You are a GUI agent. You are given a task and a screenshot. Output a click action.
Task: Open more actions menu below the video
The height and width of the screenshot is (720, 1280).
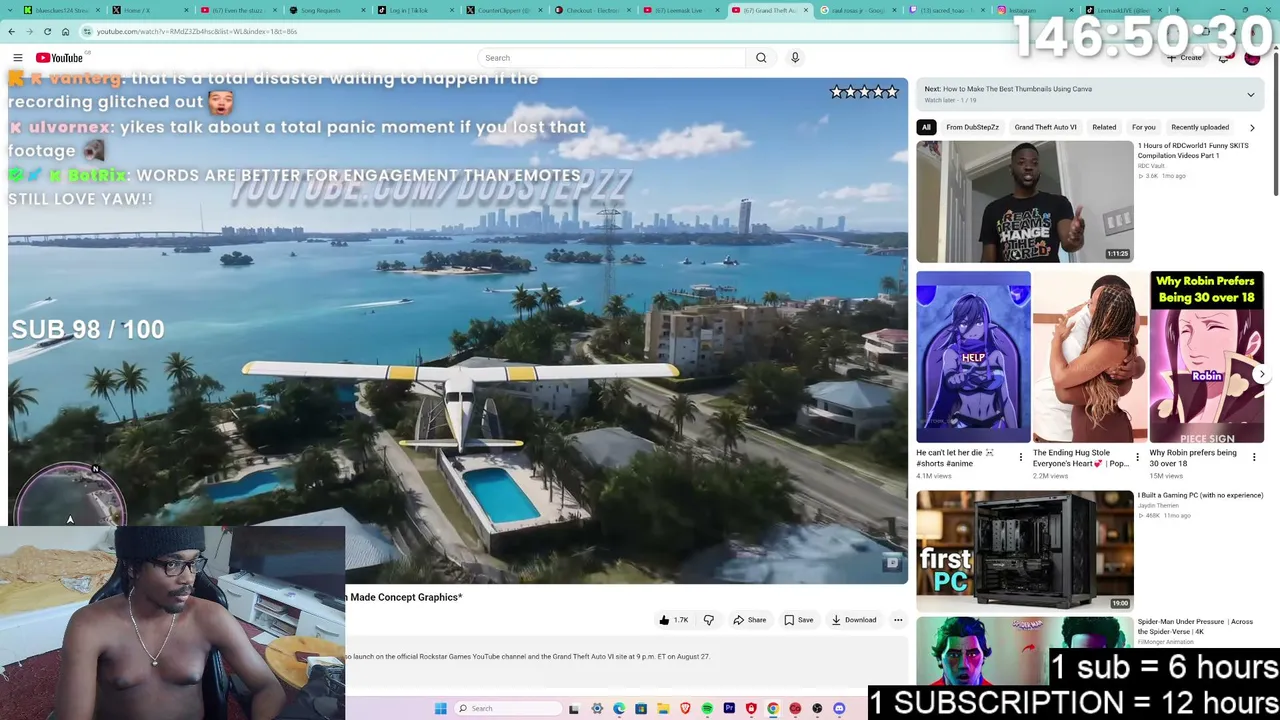pyautogui.click(x=898, y=620)
